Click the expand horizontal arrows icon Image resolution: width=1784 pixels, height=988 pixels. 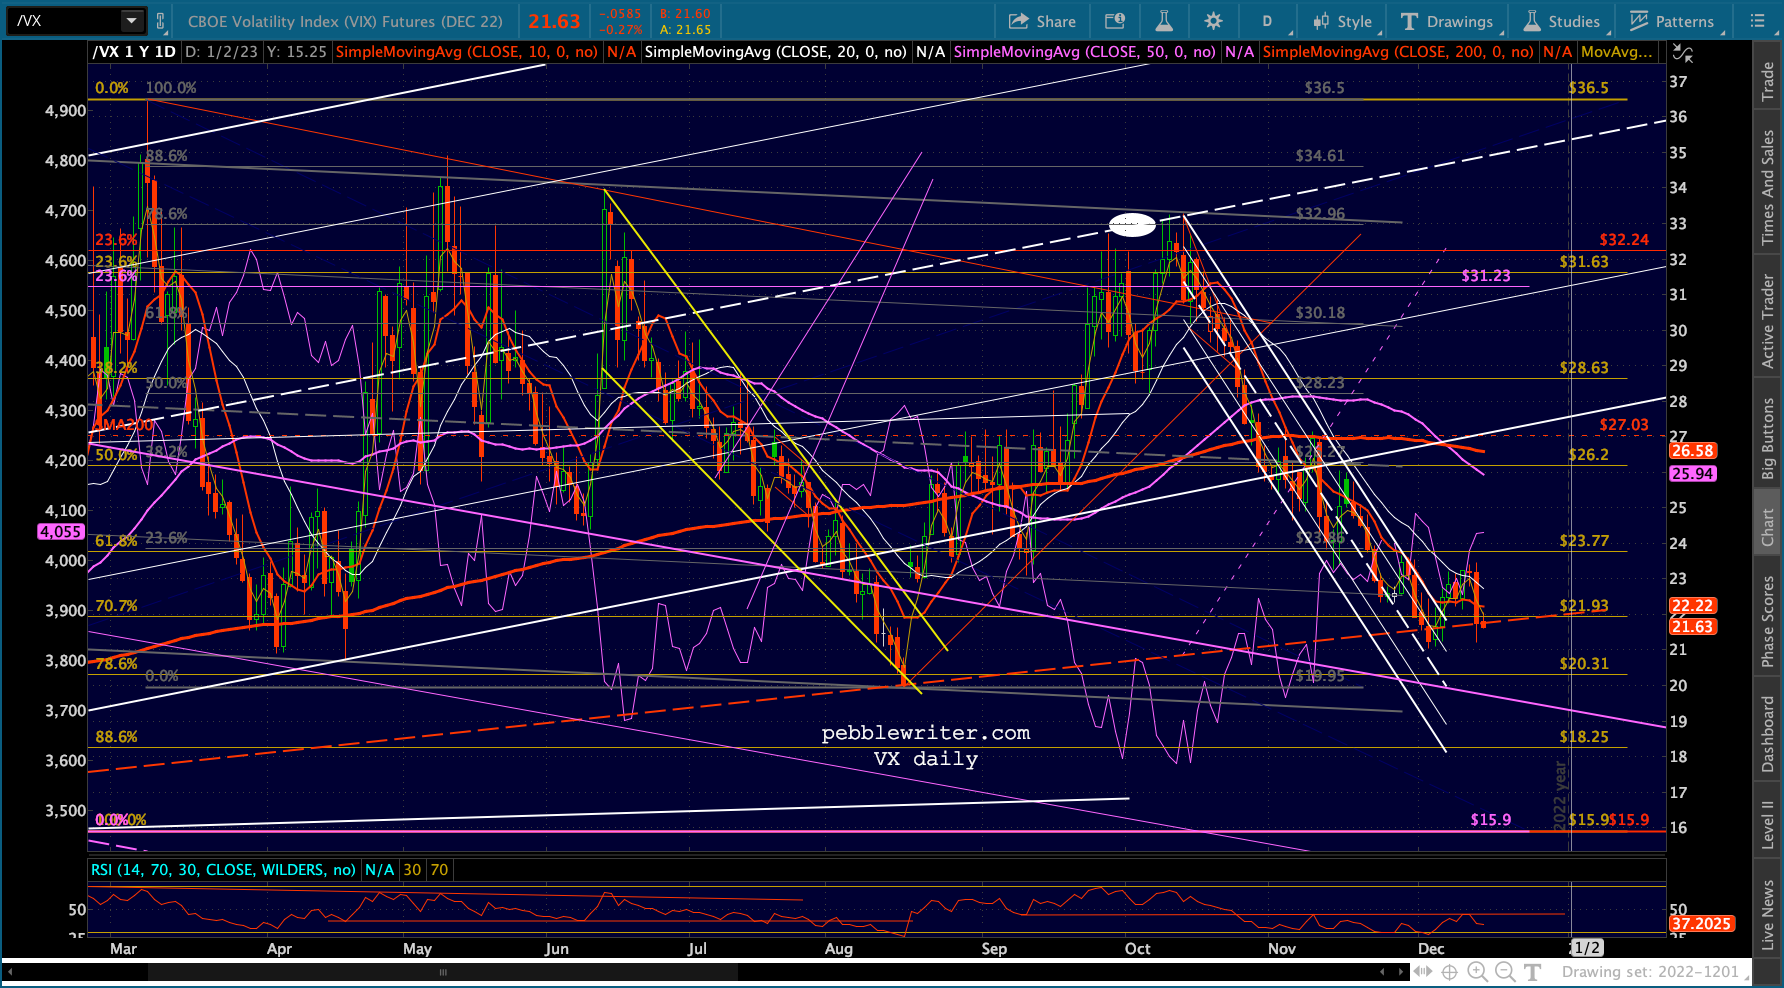[x=1421, y=971]
